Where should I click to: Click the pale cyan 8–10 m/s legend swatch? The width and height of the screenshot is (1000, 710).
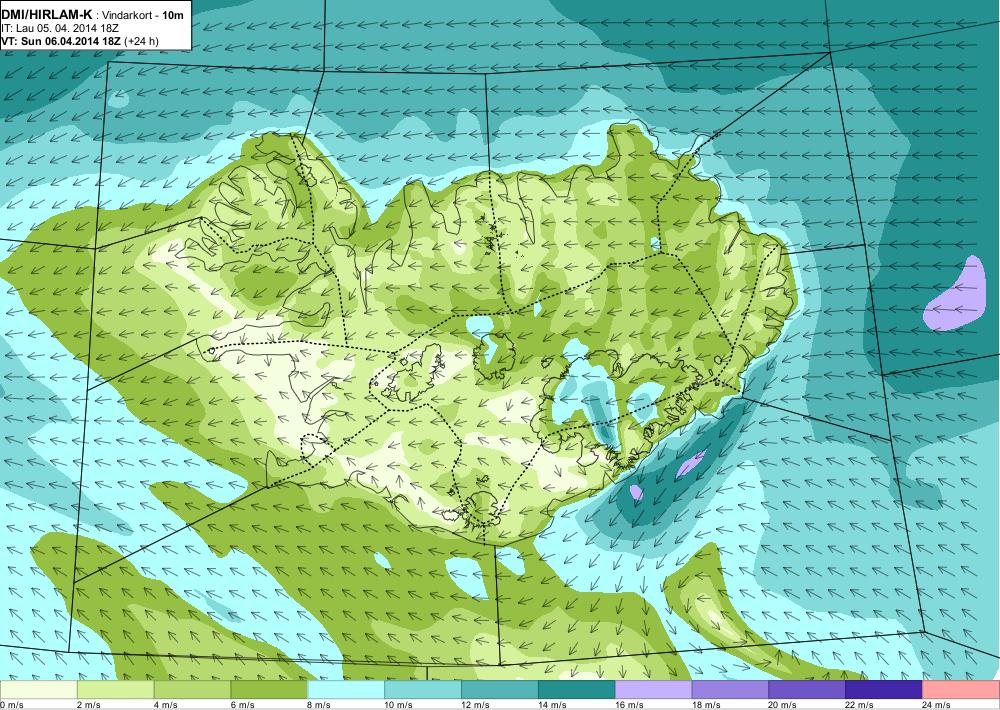346,690
